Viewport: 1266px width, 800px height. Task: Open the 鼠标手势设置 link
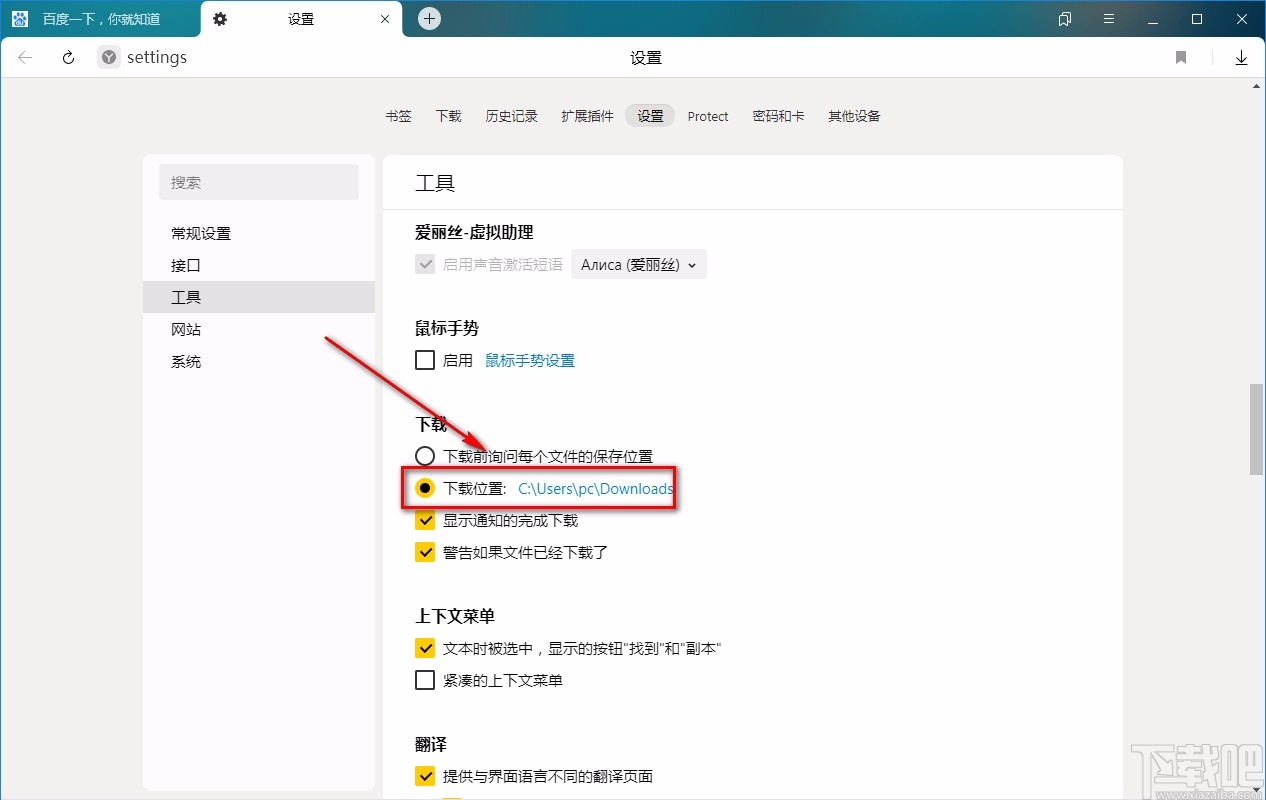530,360
